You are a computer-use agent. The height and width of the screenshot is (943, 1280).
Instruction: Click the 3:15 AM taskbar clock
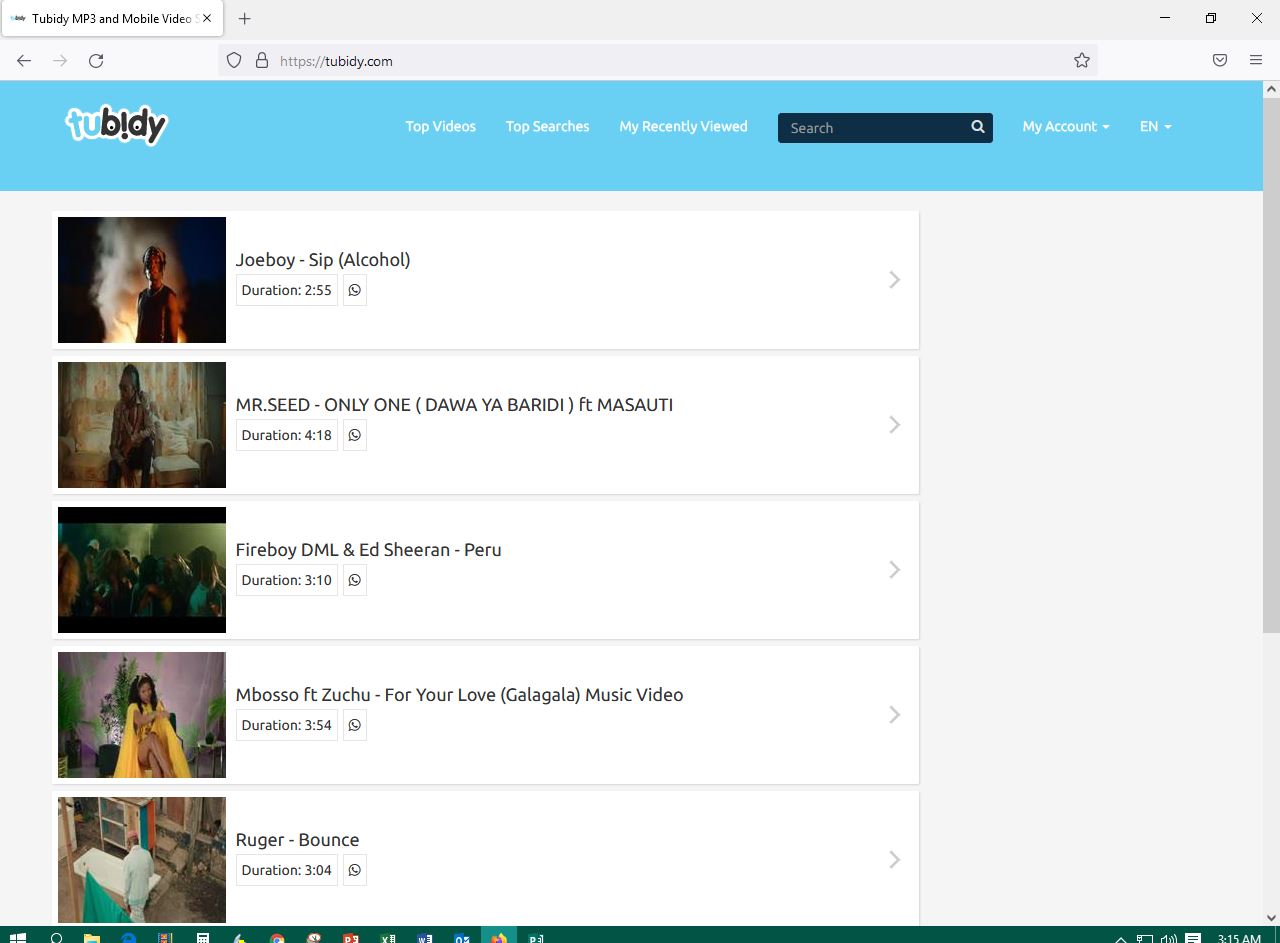coord(1239,938)
